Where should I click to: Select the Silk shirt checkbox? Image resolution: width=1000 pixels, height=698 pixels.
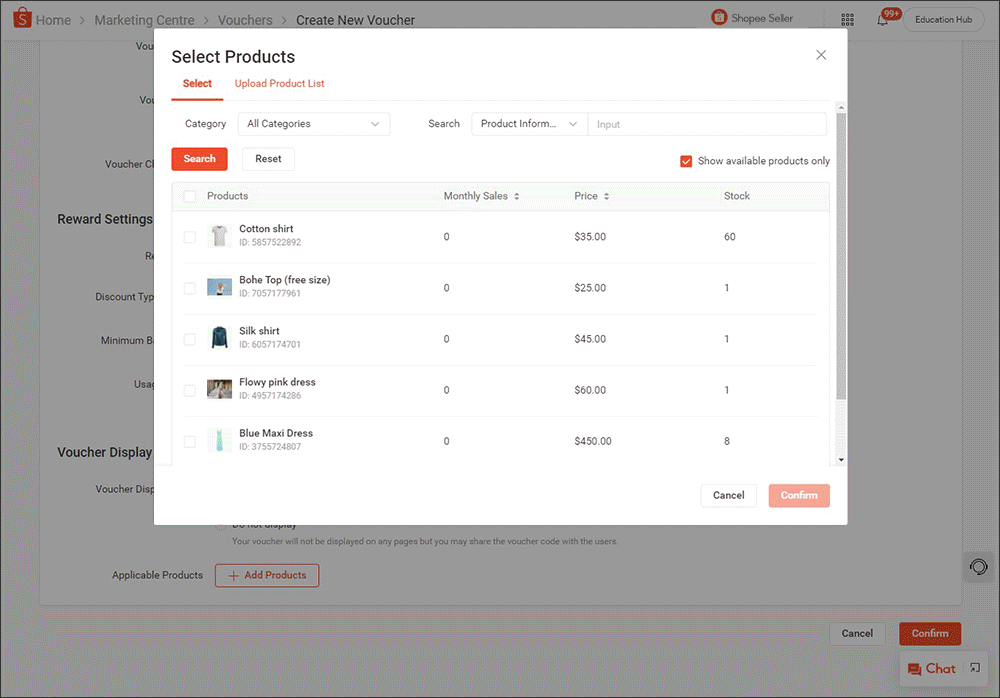pyautogui.click(x=189, y=338)
